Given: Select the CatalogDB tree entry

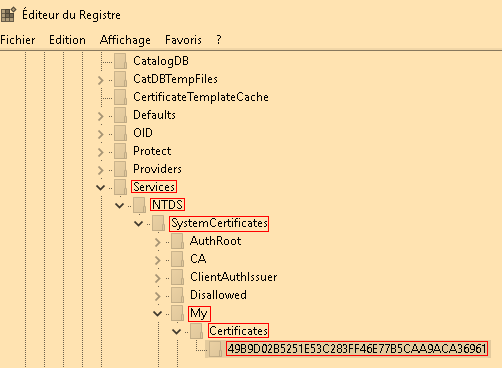Looking at the screenshot, I should coord(161,61).
